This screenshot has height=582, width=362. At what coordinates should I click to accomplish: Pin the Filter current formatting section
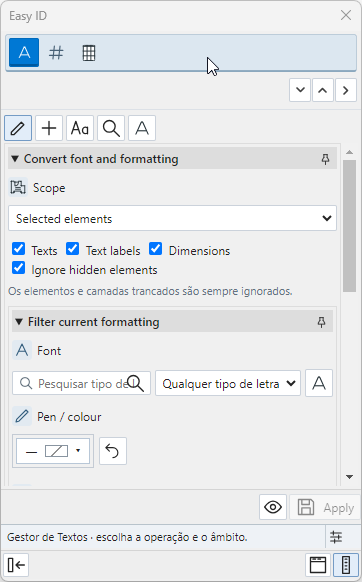[x=322, y=322]
